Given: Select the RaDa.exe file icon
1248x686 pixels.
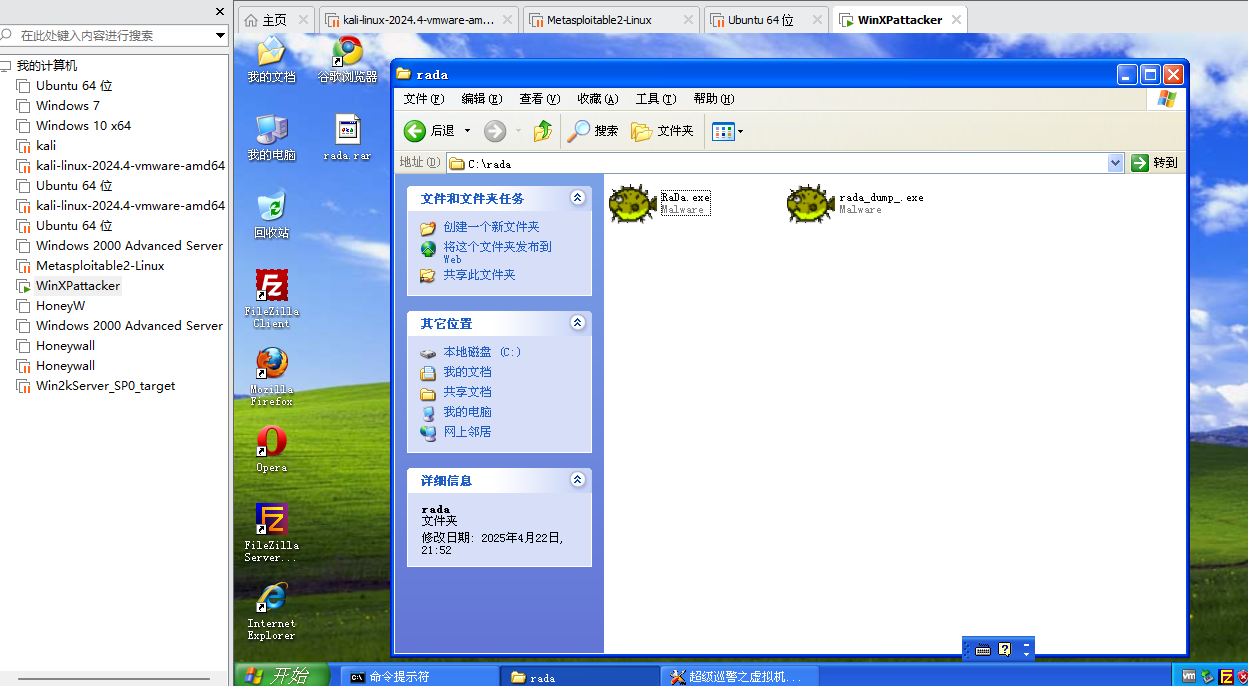Looking at the screenshot, I should [x=633, y=203].
